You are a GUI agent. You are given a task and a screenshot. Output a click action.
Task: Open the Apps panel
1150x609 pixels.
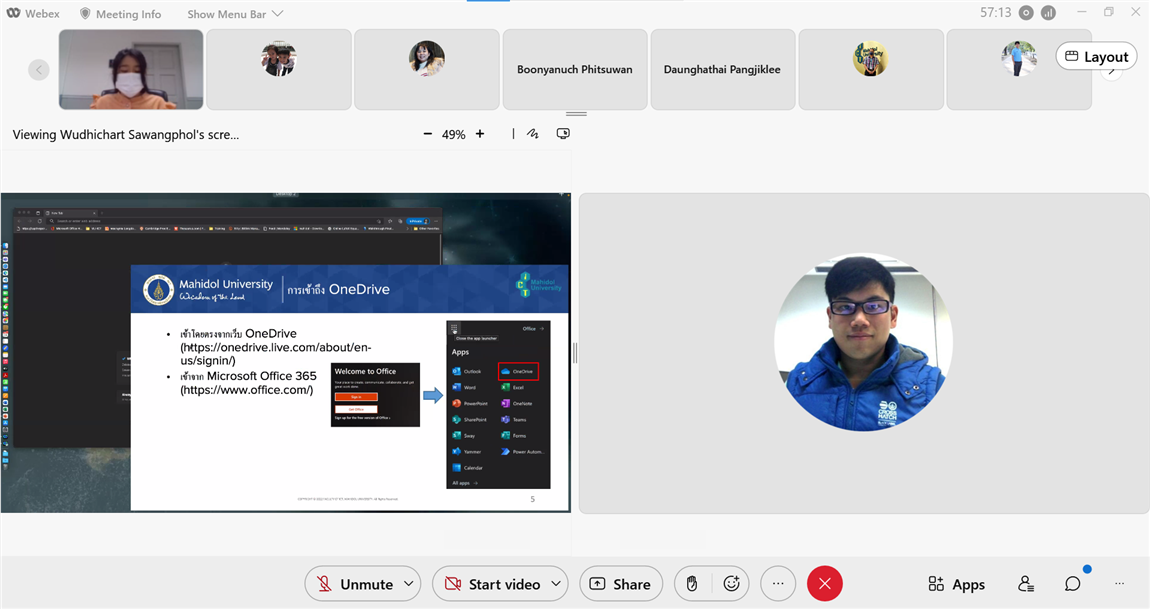click(x=957, y=584)
